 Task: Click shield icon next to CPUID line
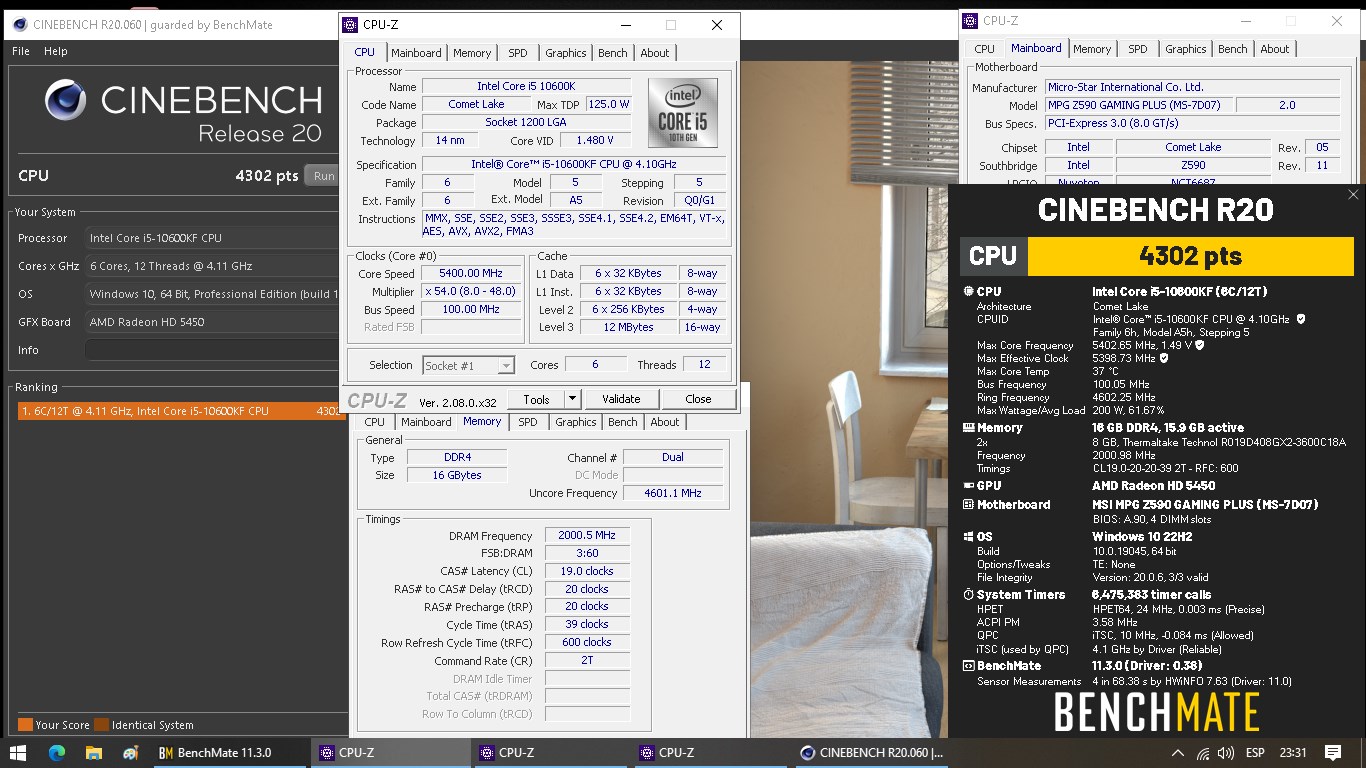click(1300, 319)
